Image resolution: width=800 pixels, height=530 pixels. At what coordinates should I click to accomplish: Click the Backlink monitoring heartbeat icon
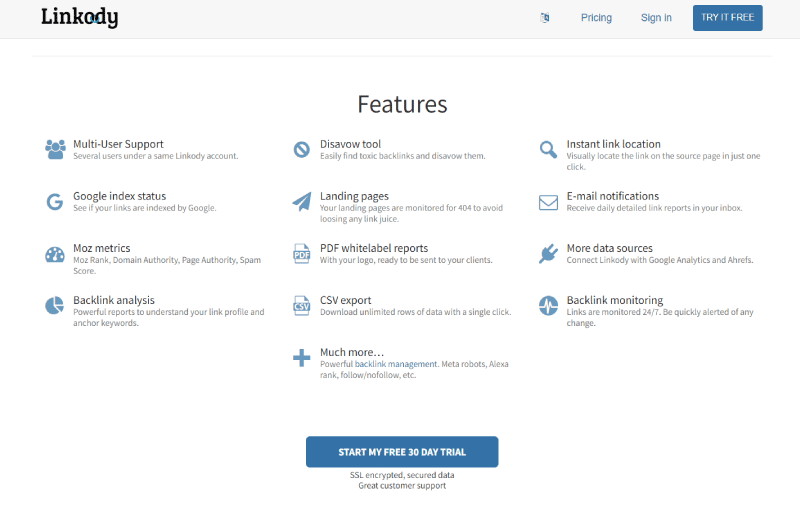548,306
